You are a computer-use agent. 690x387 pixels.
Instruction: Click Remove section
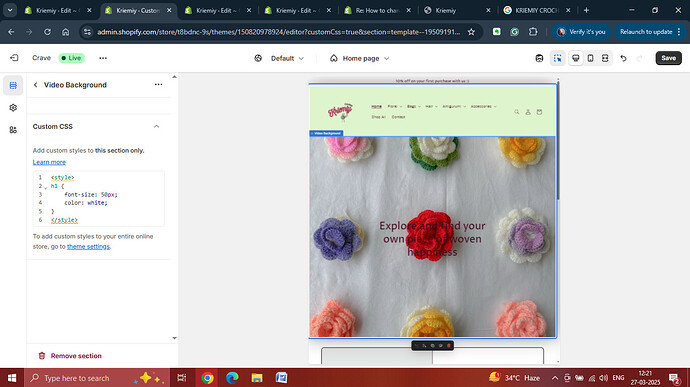(x=70, y=356)
